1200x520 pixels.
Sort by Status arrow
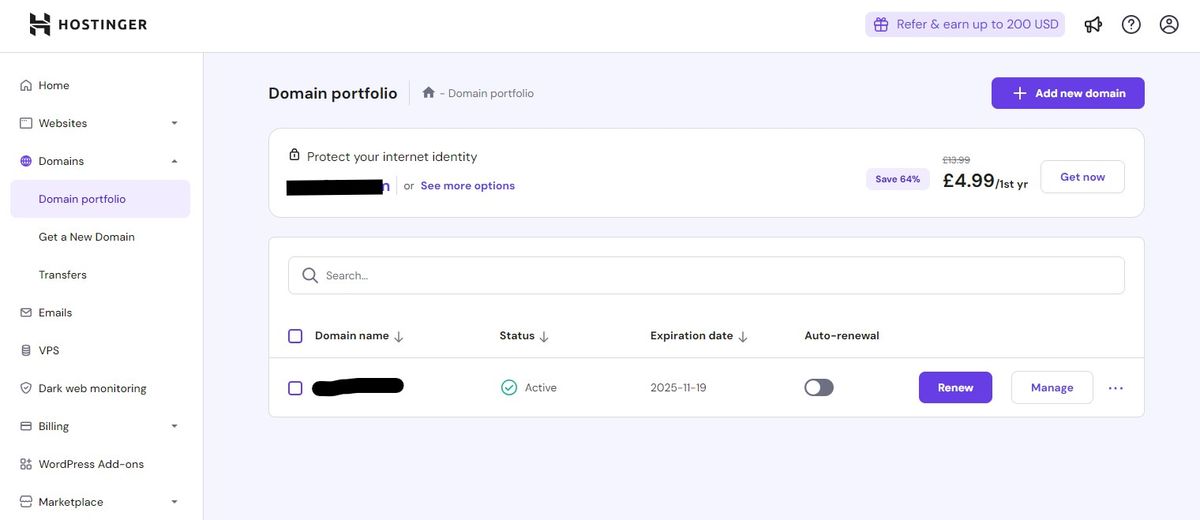tap(544, 336)
